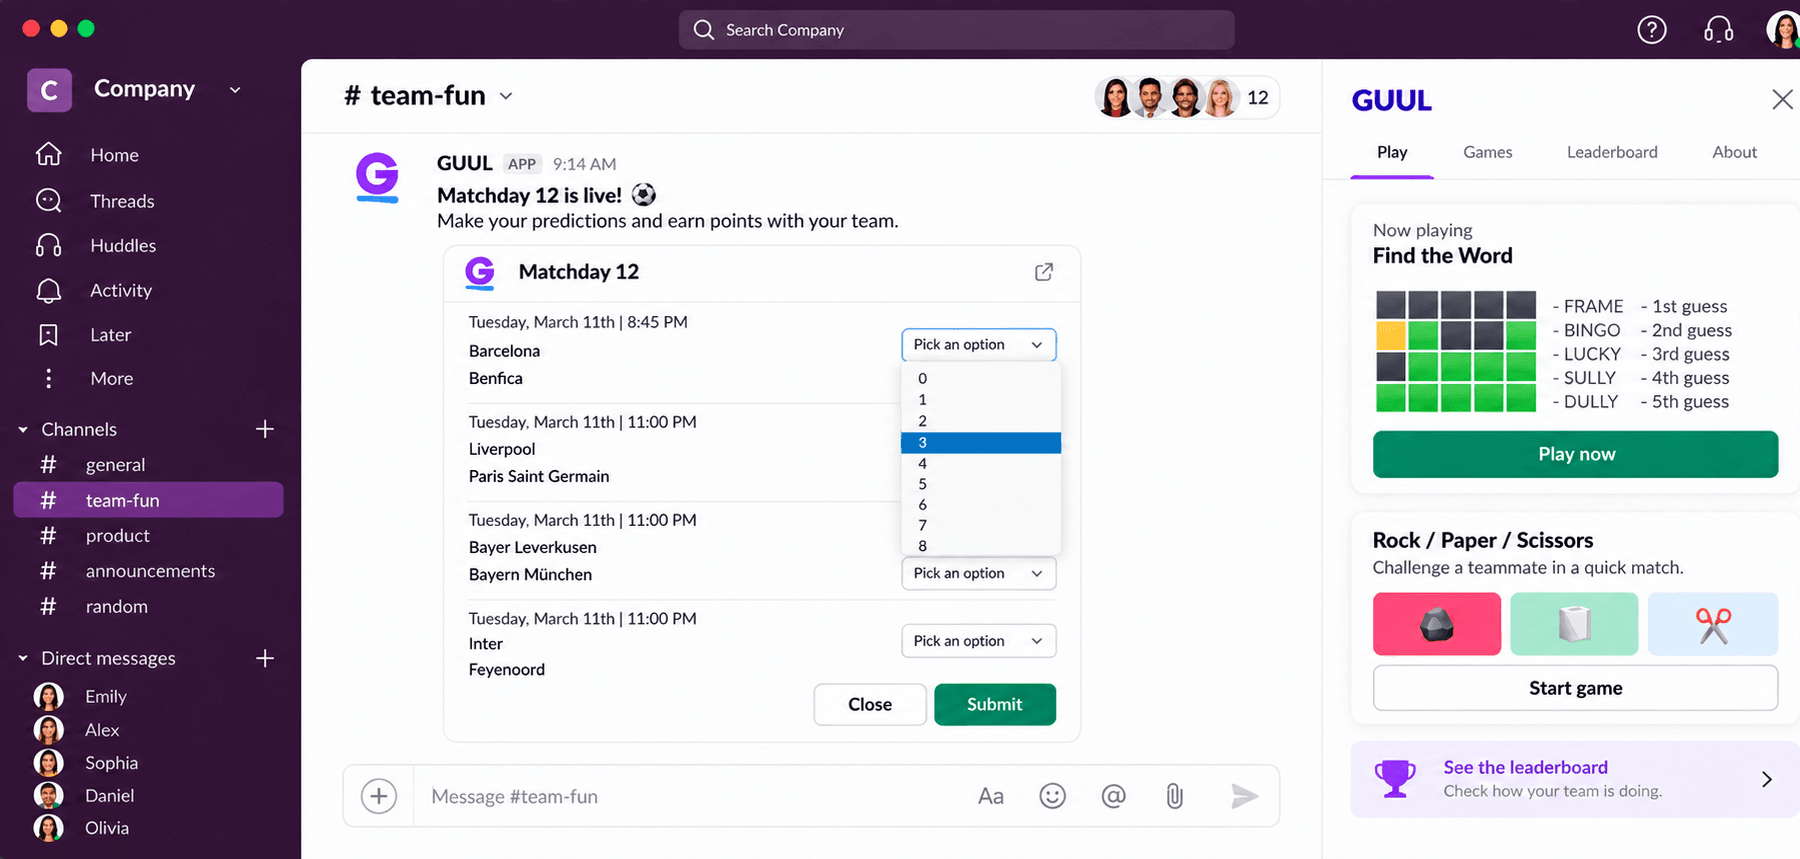This screenshot has width=1800, height=859.
Task: Click the paperclip attach file icon
Action: pyautogui.click(x=1174, y=796)
